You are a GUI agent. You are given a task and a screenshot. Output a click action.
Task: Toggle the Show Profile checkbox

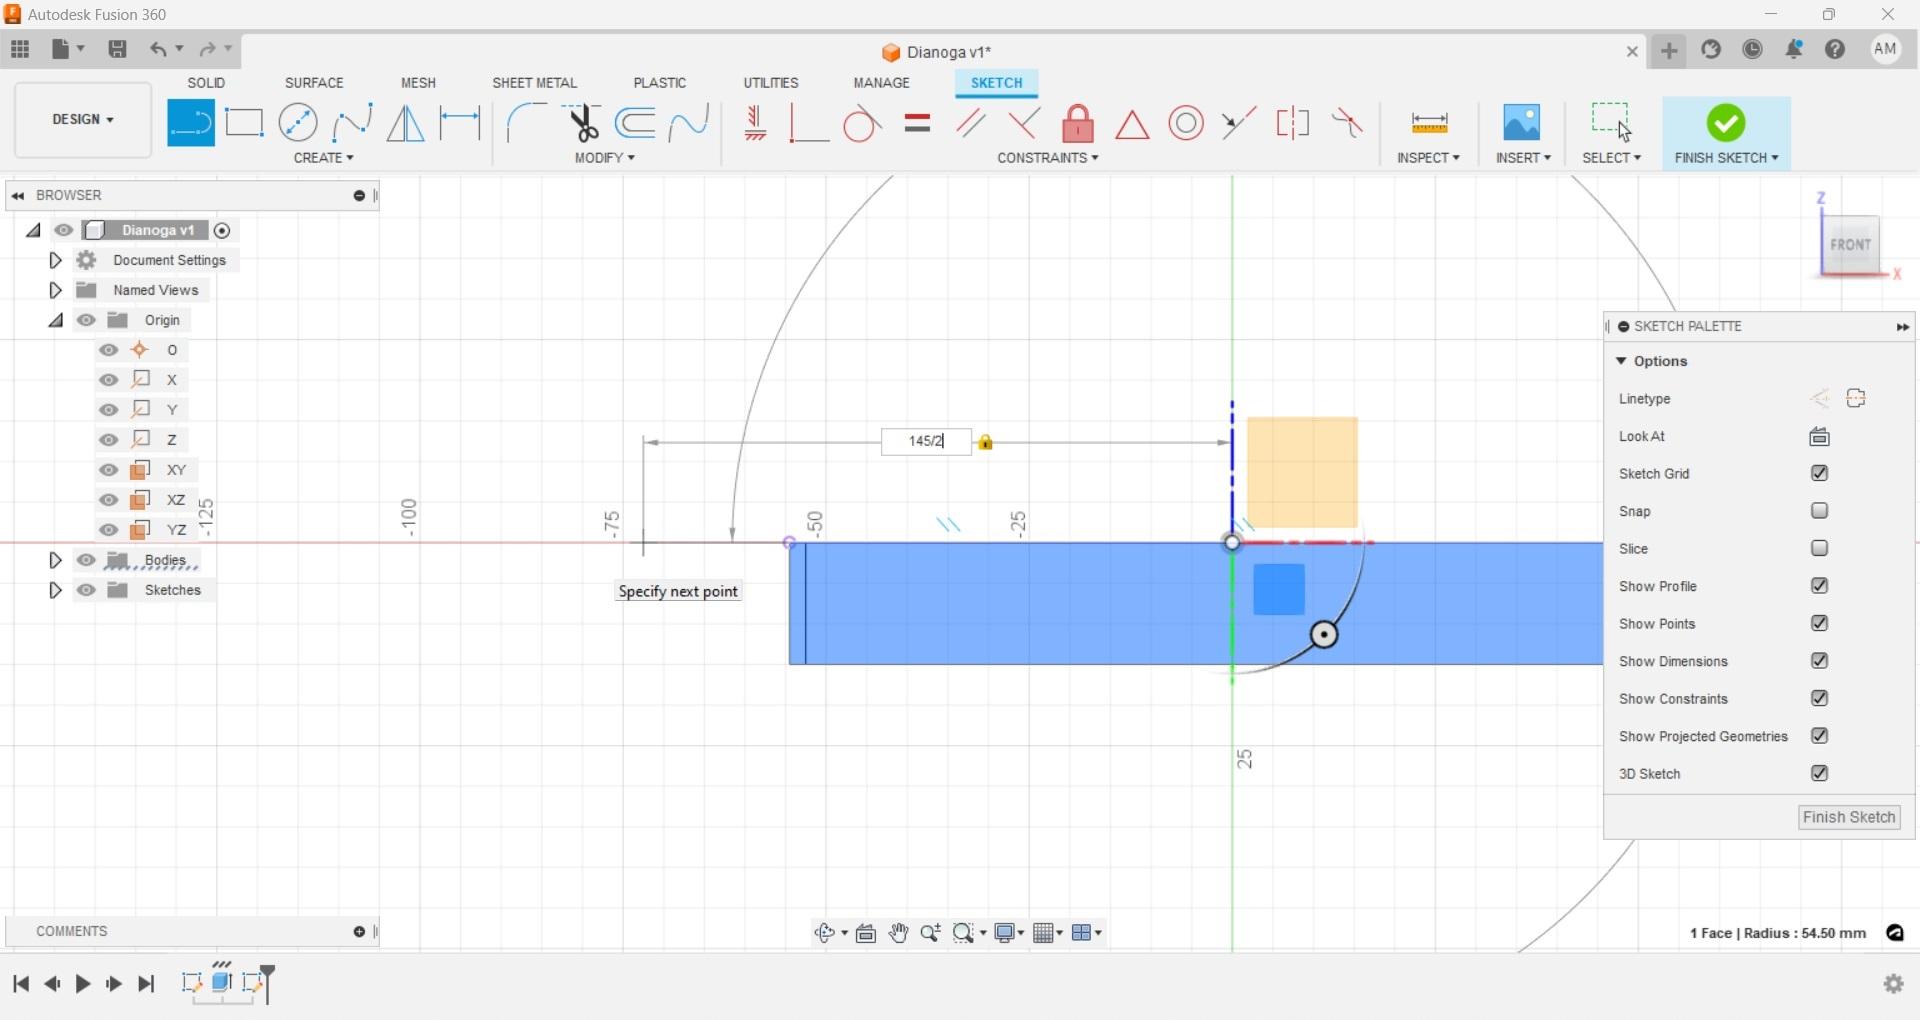coord(1819,586)
